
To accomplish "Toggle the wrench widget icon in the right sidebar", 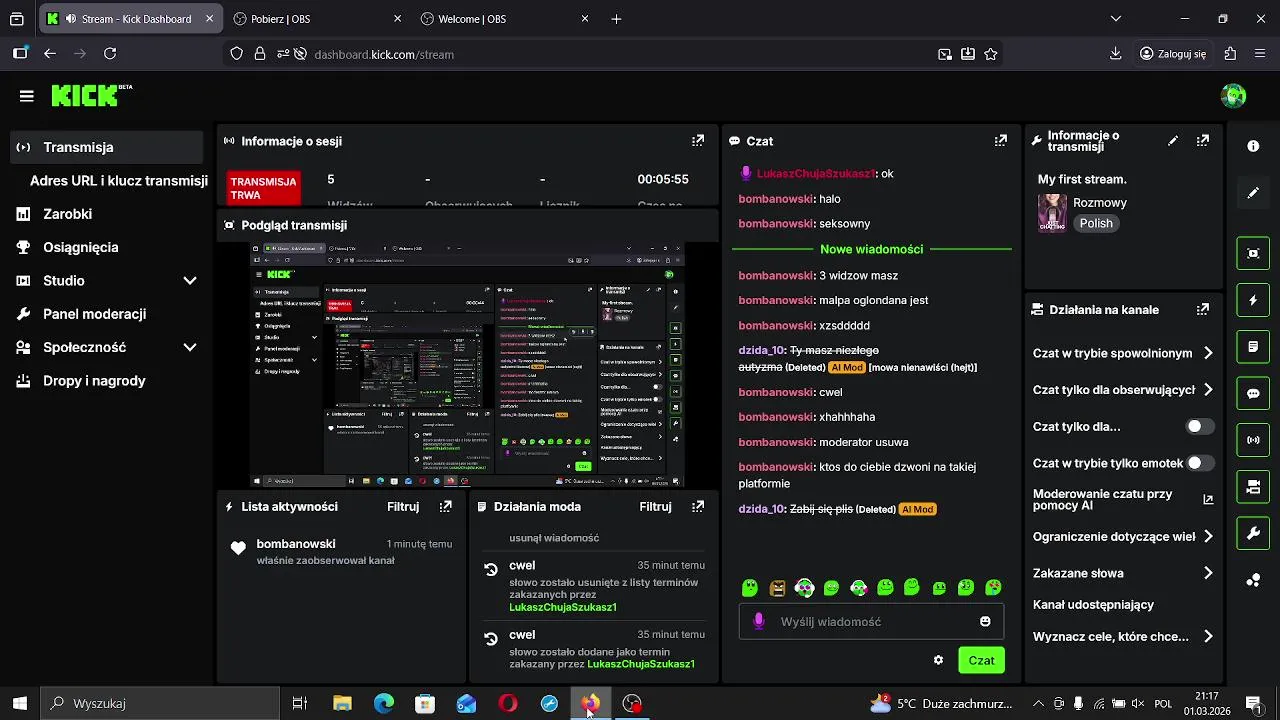I will [1253, 533].
